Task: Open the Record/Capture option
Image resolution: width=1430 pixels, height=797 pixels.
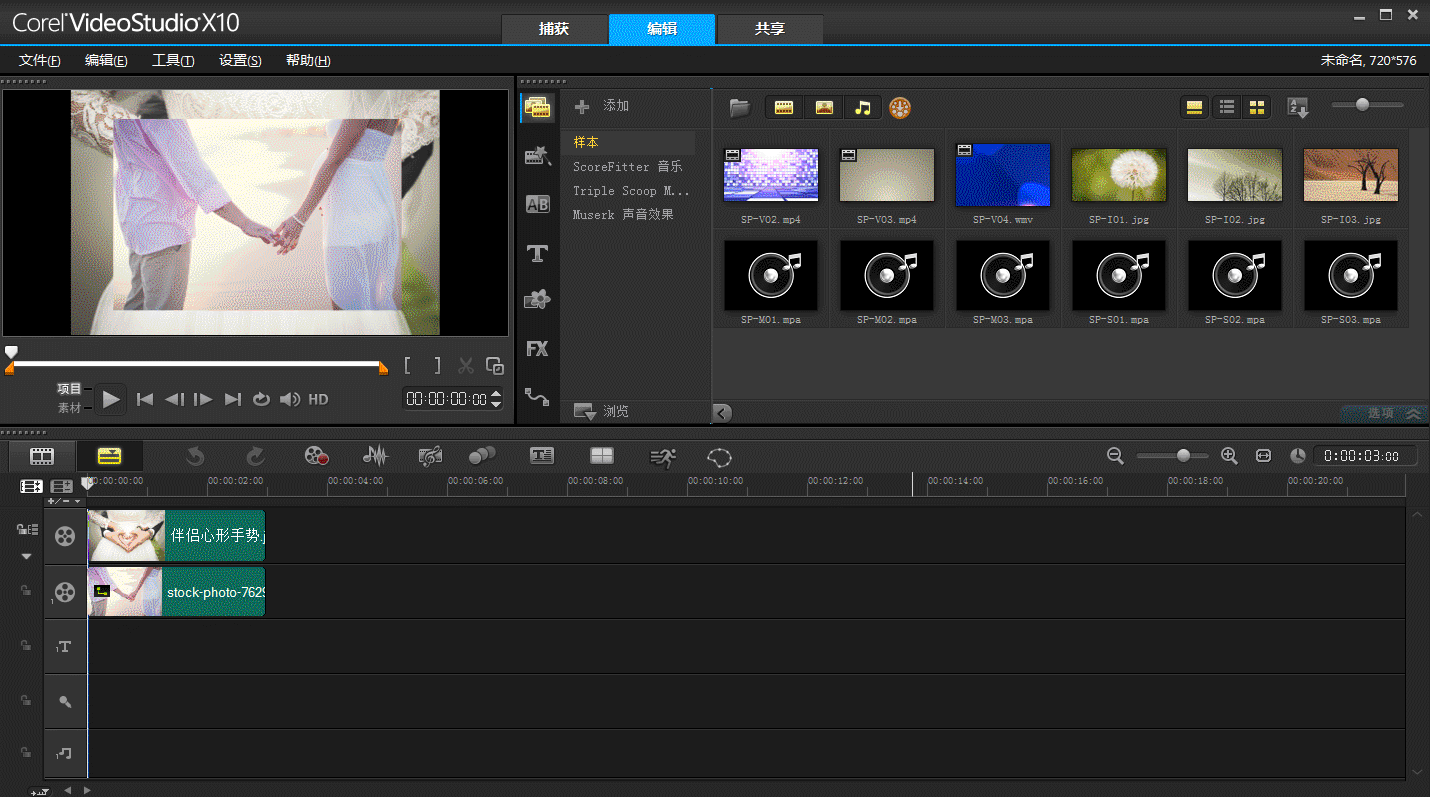Action: (x=317, y=456)
